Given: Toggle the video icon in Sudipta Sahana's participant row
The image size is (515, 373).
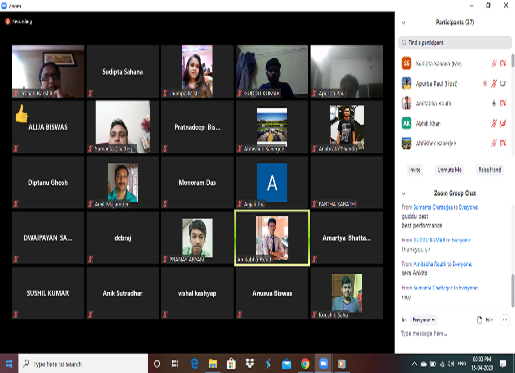Looking at the screenshot, I should point(503,63).
